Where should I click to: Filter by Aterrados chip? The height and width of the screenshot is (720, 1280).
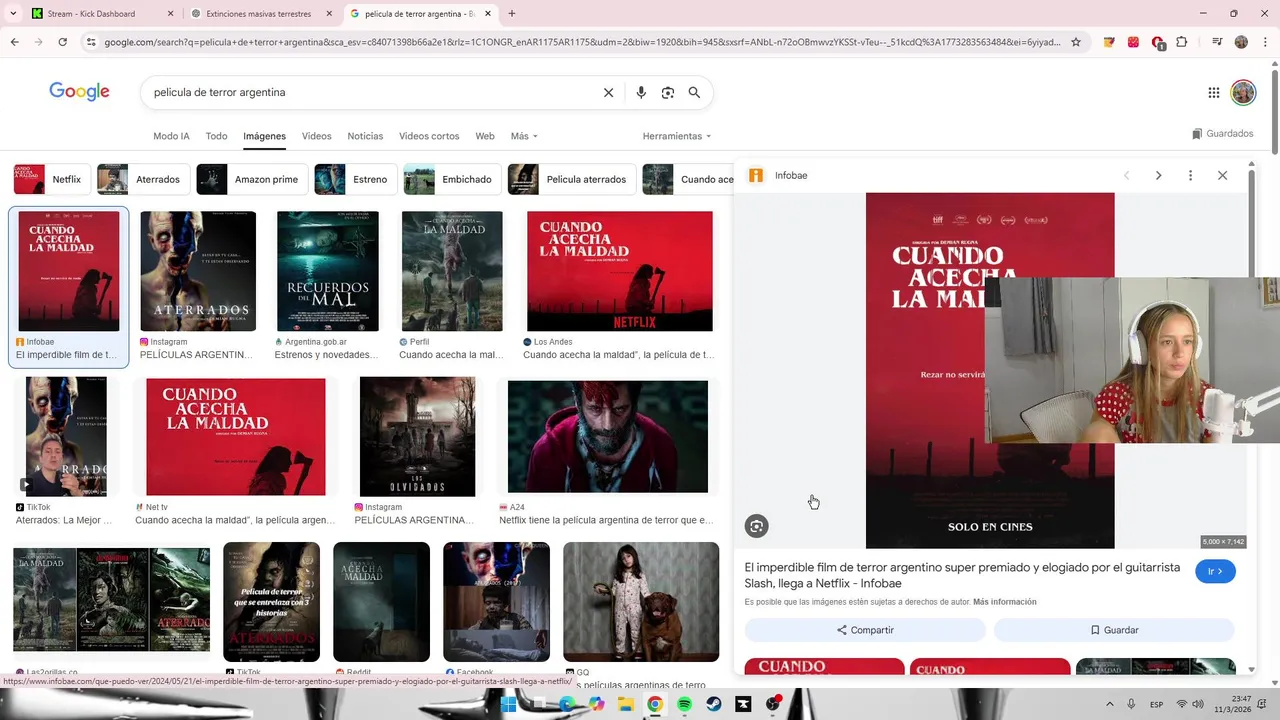click(x=143, y=179)
